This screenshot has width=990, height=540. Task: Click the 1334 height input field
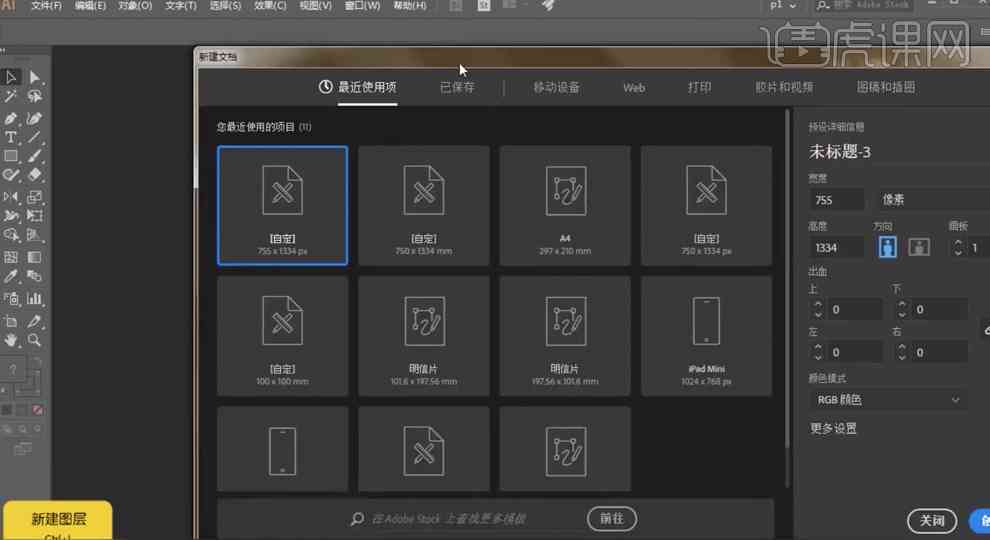(x=837, y=248)
